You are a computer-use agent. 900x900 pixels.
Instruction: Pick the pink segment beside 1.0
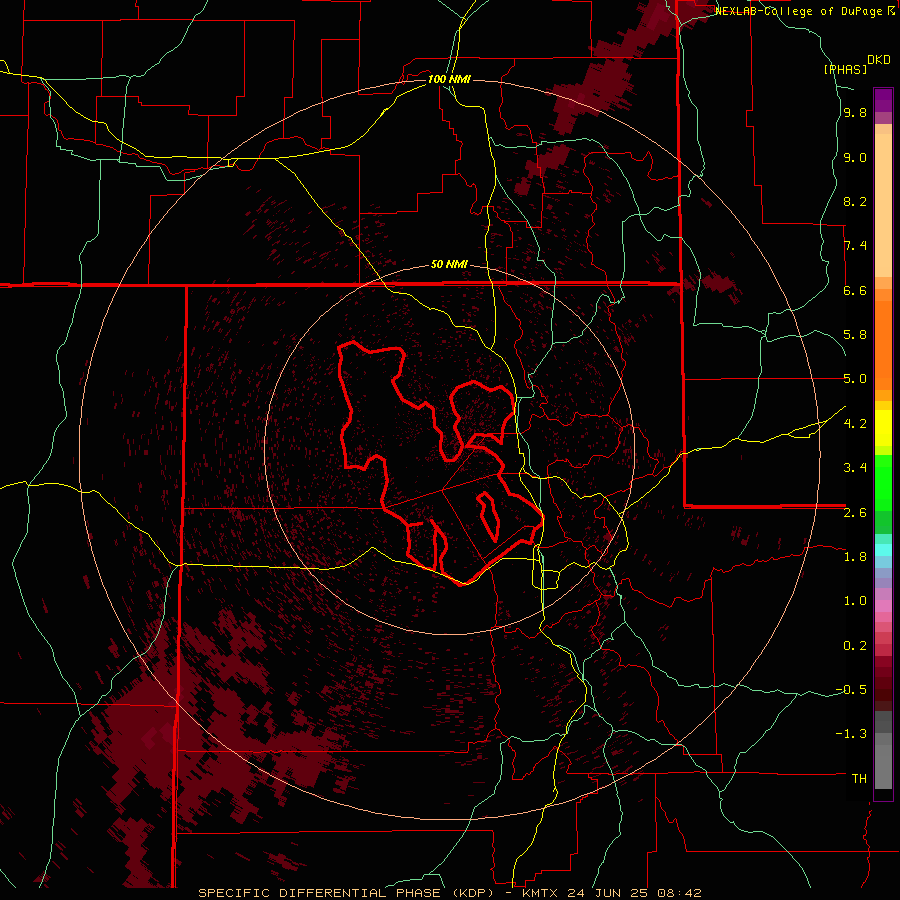[x=883, y=606]
